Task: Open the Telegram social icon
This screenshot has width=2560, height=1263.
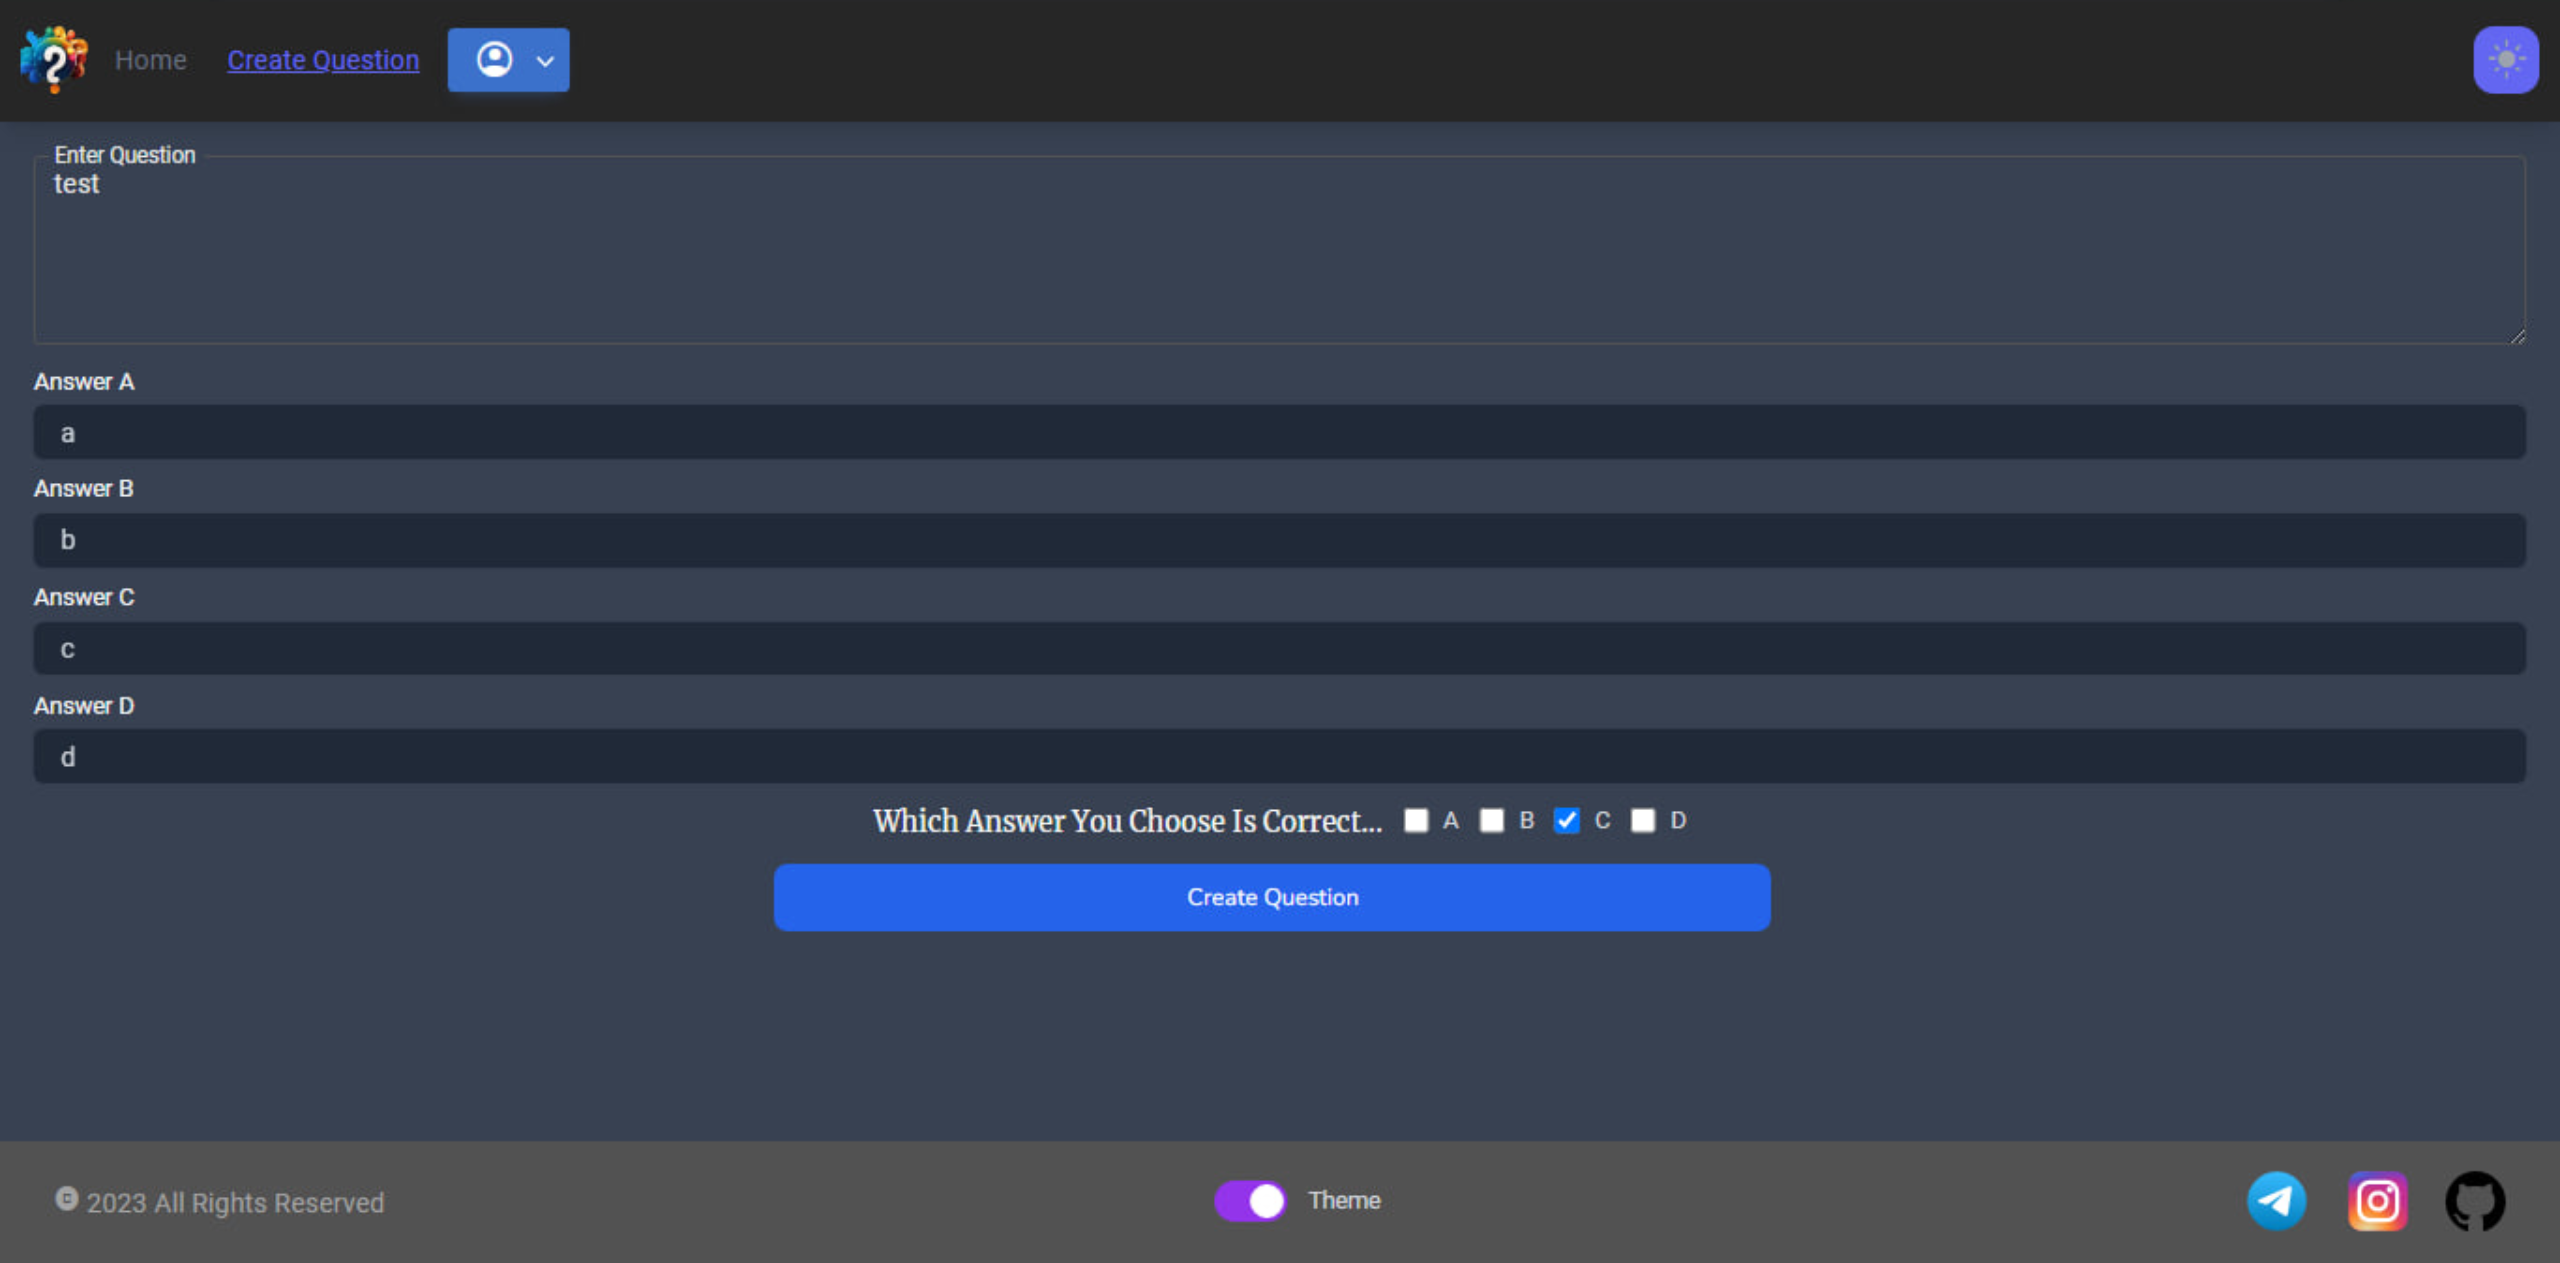Action: (x=2277, y=1200)
